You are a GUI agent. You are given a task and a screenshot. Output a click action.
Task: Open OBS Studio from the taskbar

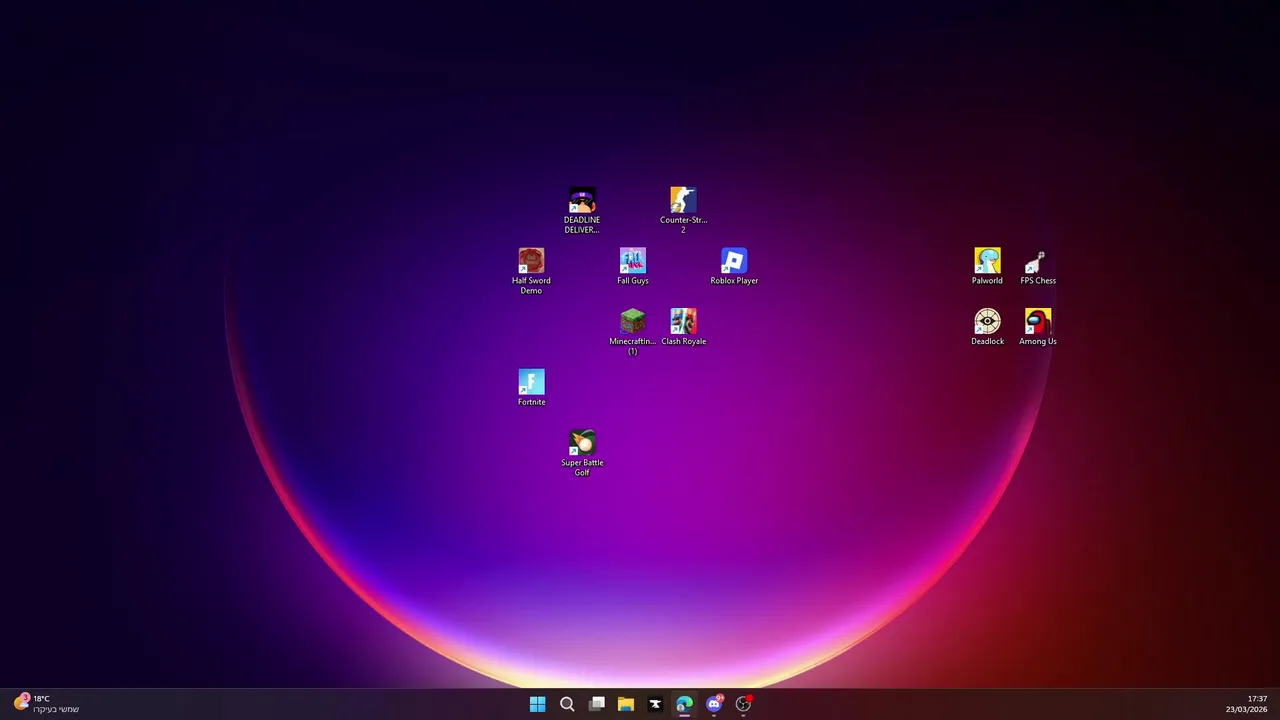tap(743, 704)
